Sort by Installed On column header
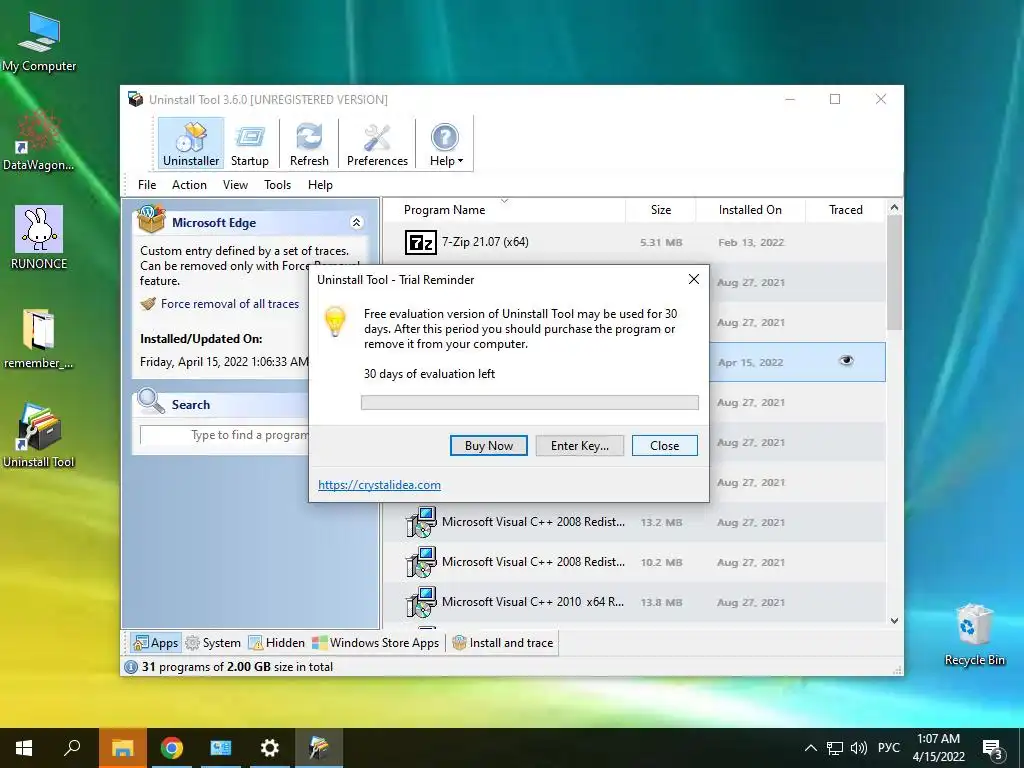This screenshot has height=768, width=1024. [x=750, y=210]
